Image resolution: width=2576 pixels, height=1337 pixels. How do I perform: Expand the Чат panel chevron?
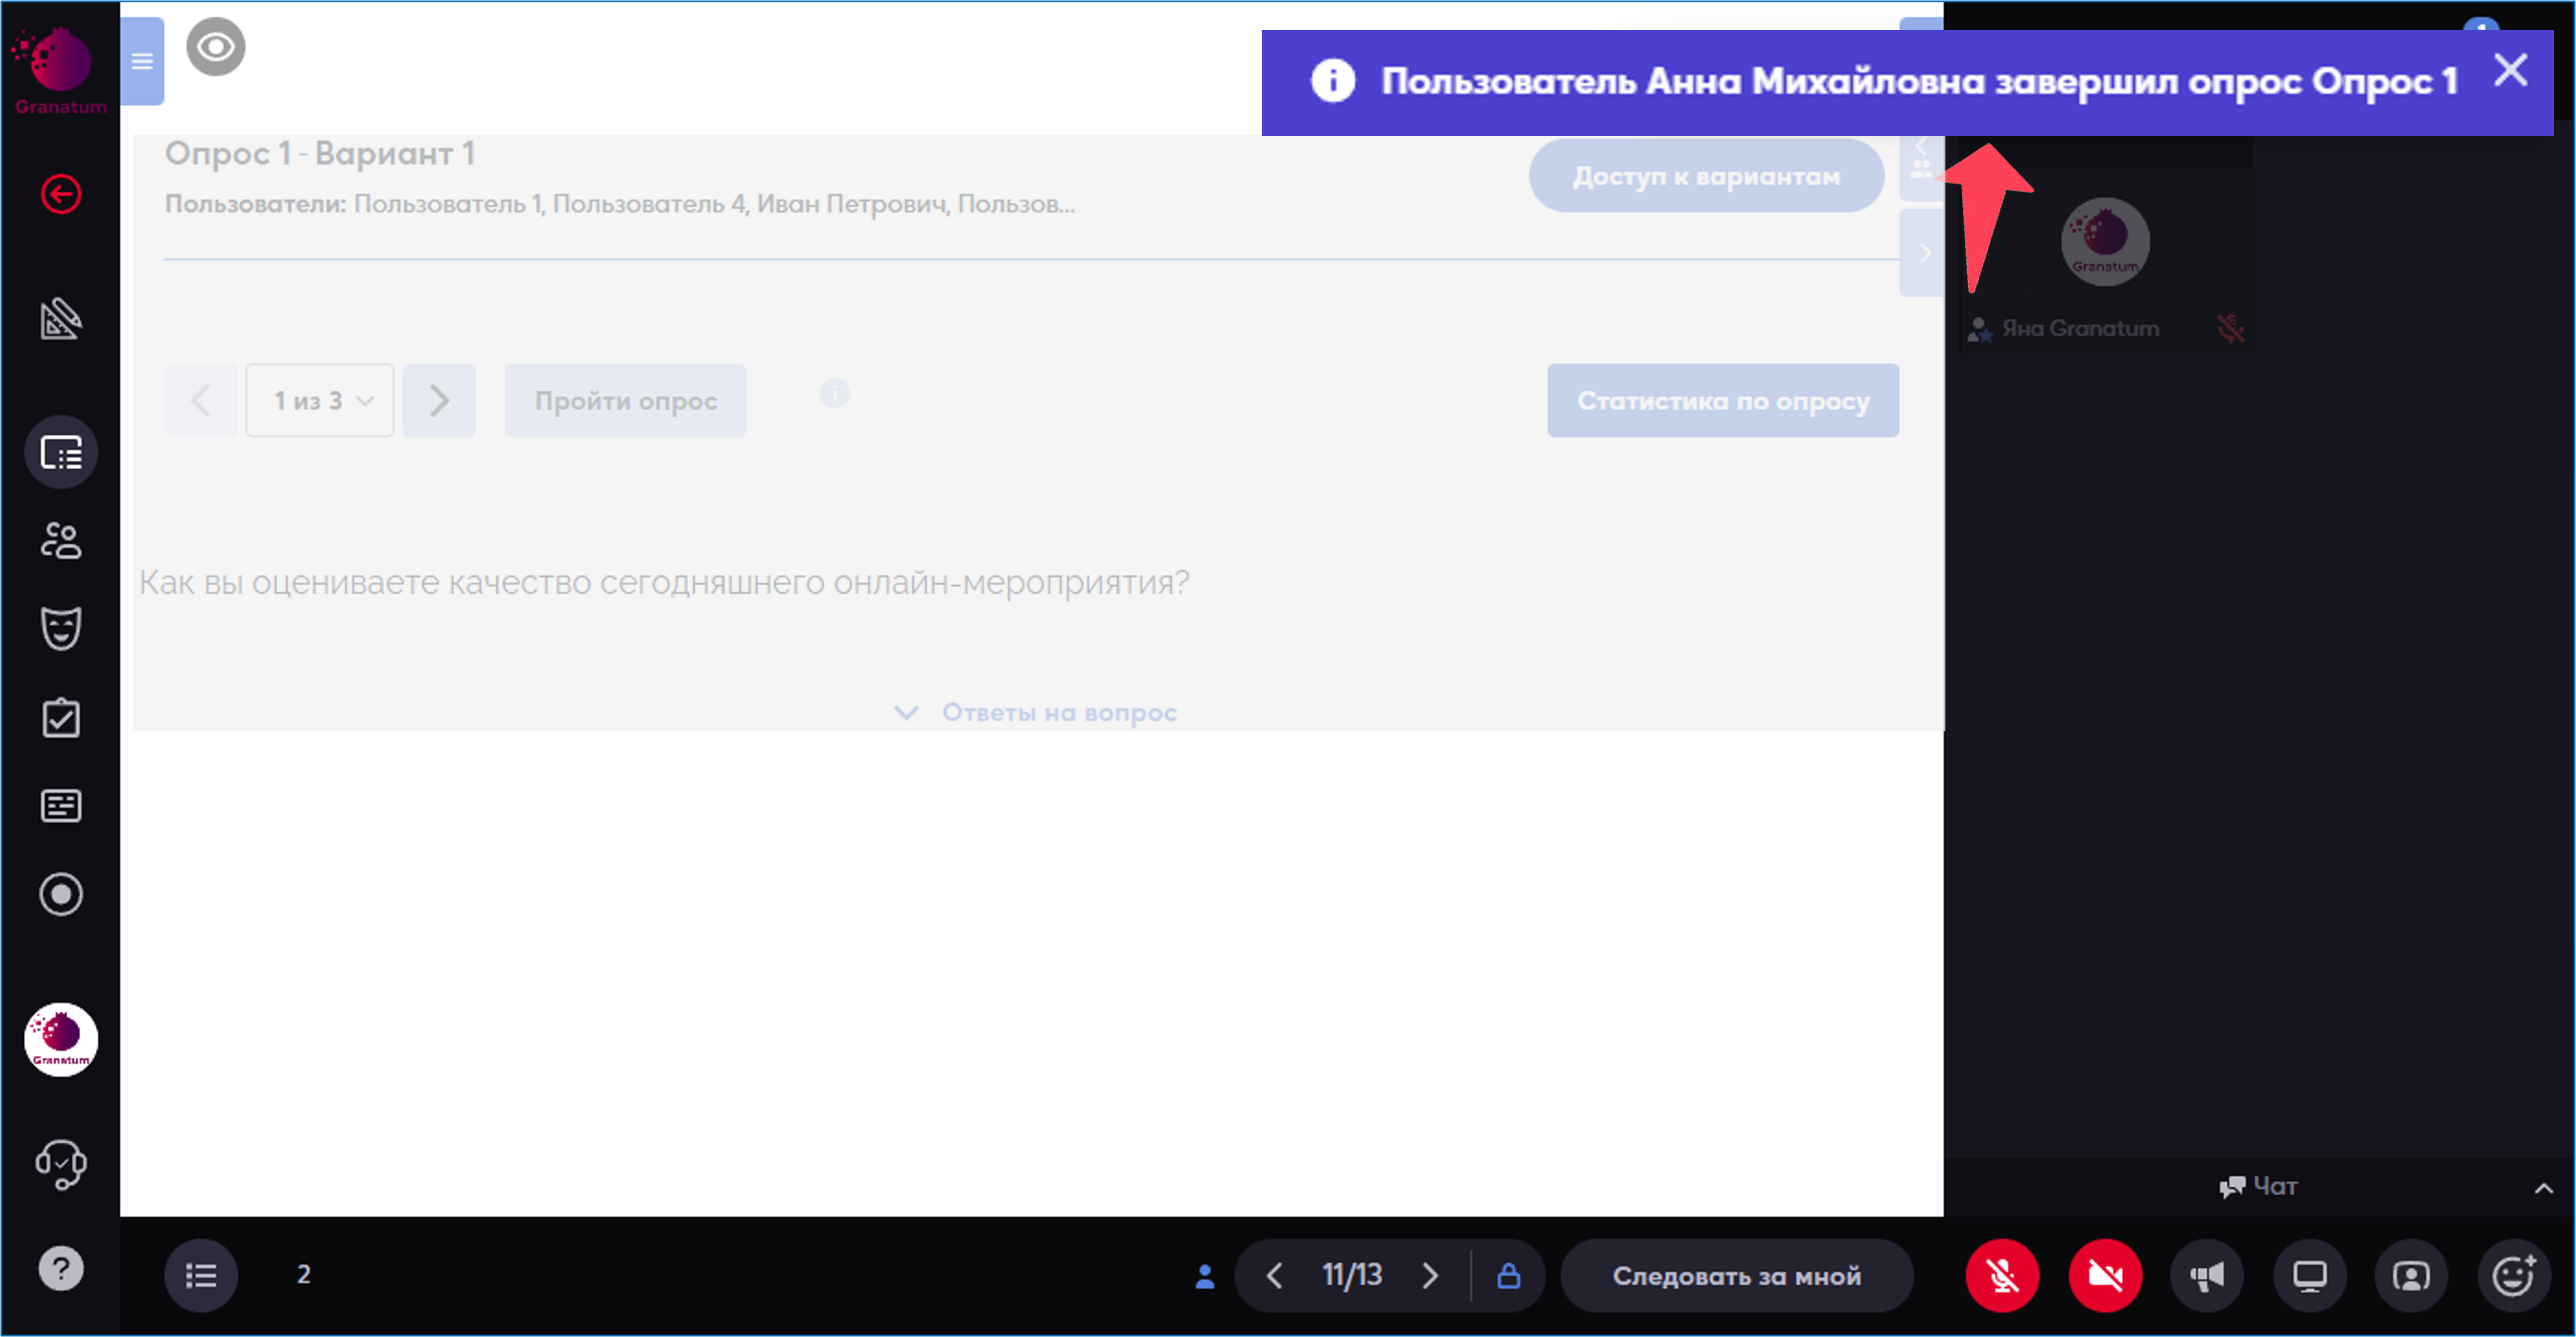[x=2544, y=1188]
